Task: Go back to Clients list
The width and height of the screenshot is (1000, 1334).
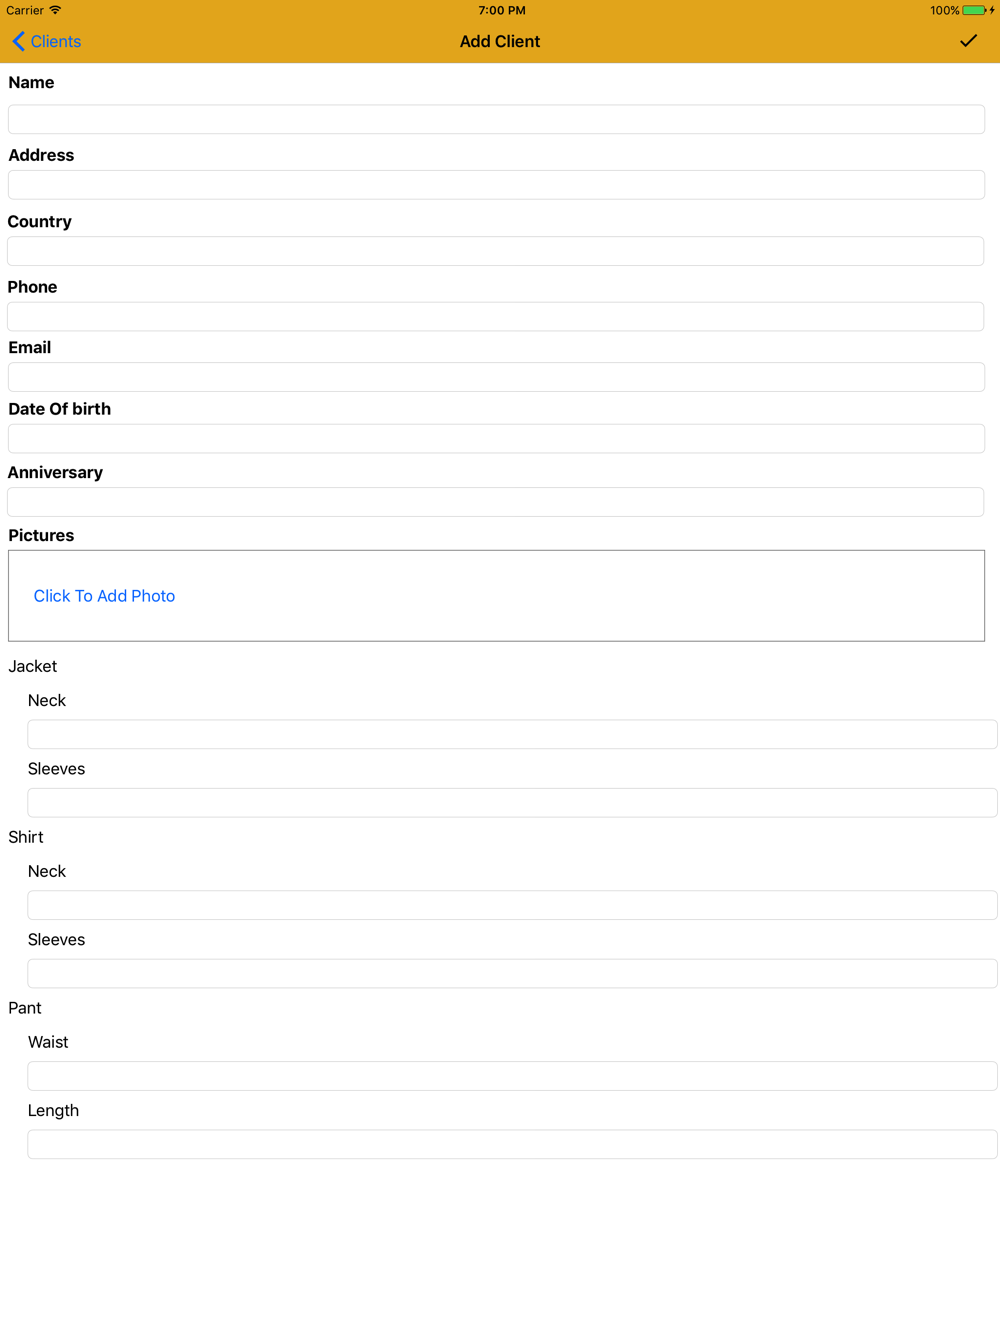Action: point(46,41)
